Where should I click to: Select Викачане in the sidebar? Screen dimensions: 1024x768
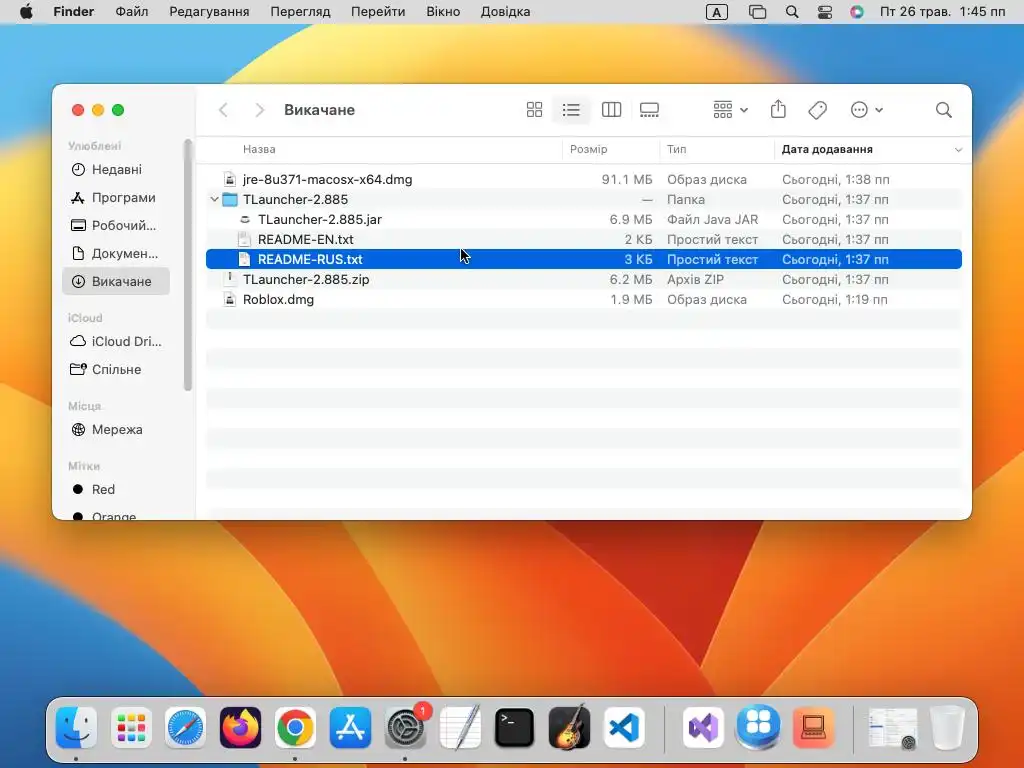click(116, 281)
